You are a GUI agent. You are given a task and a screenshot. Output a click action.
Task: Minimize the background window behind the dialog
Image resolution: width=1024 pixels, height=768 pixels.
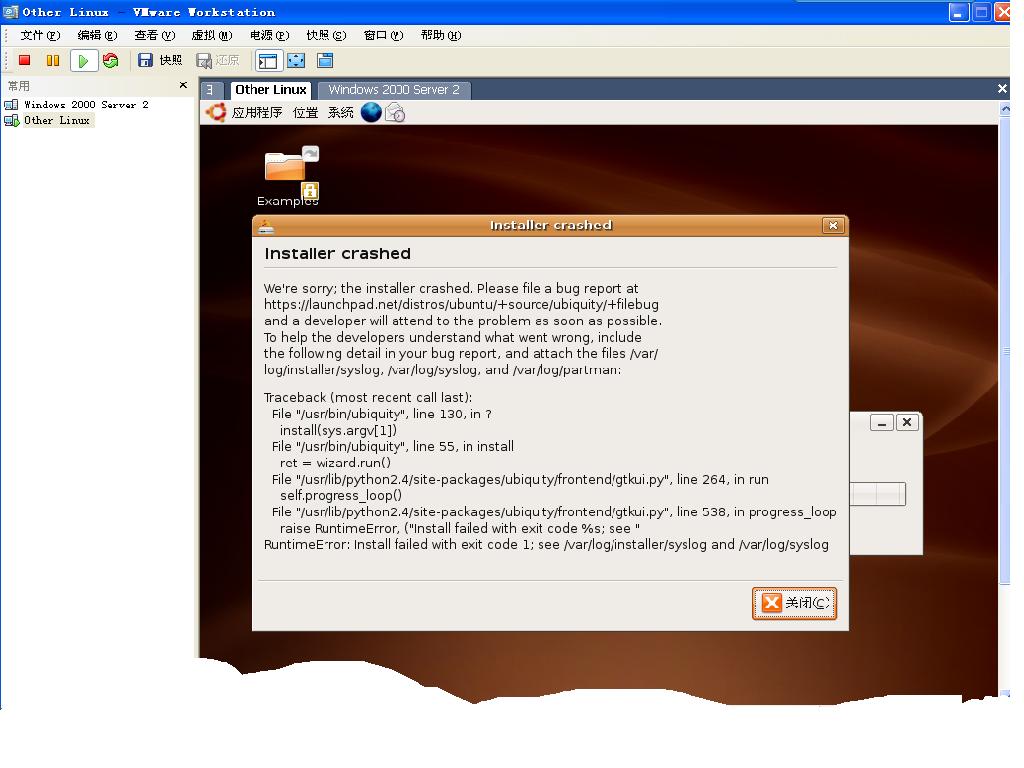(882, 423)
